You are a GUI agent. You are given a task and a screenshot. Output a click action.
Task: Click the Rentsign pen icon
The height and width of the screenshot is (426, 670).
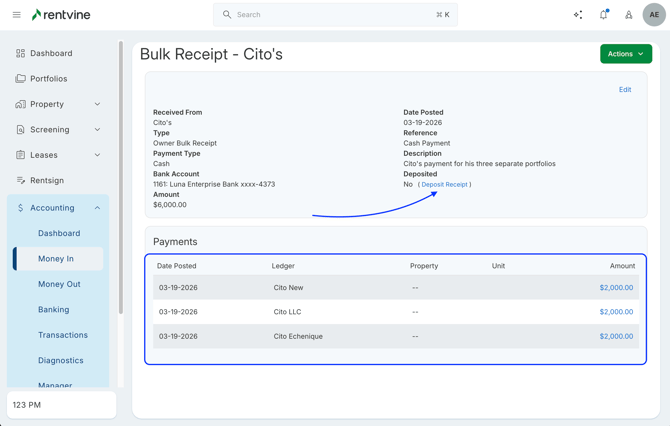[20, 181]
